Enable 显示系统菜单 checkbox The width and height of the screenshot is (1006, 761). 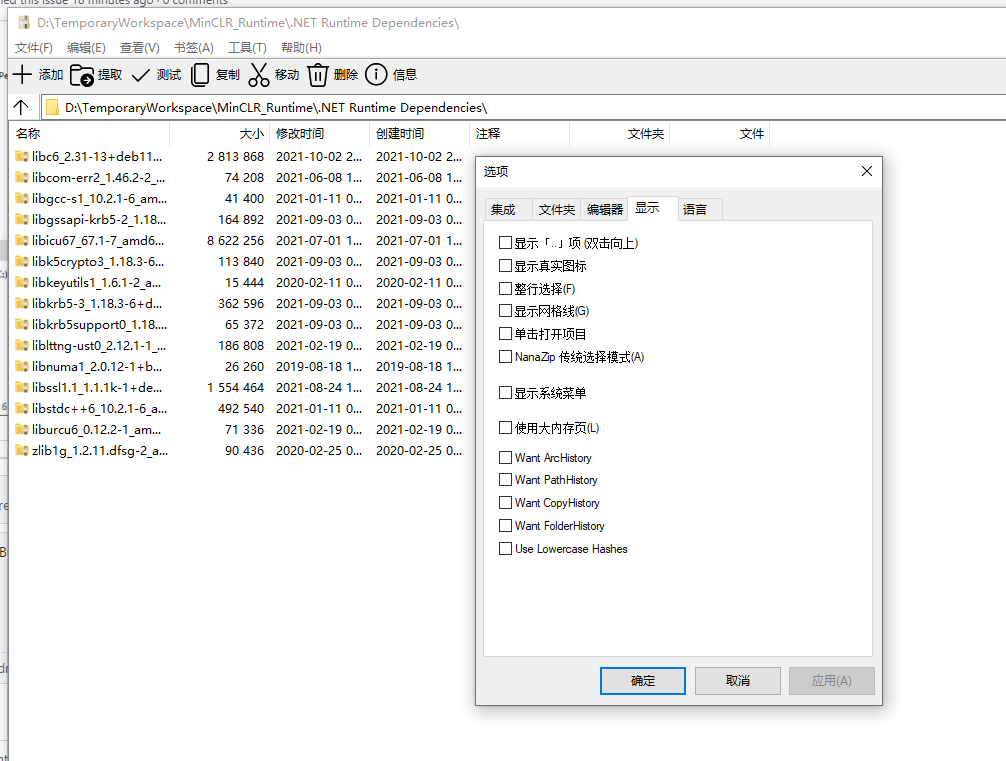pos(506,393)
